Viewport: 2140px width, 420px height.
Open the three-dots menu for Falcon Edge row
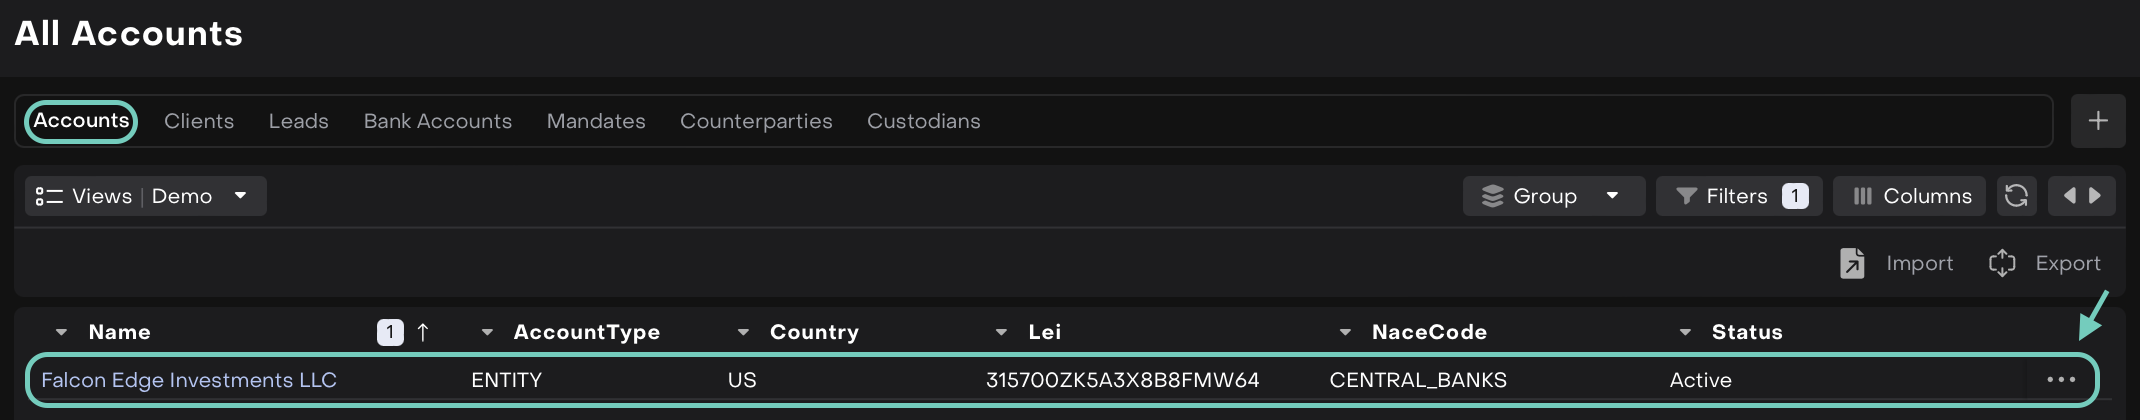[x=2061, y=380]
